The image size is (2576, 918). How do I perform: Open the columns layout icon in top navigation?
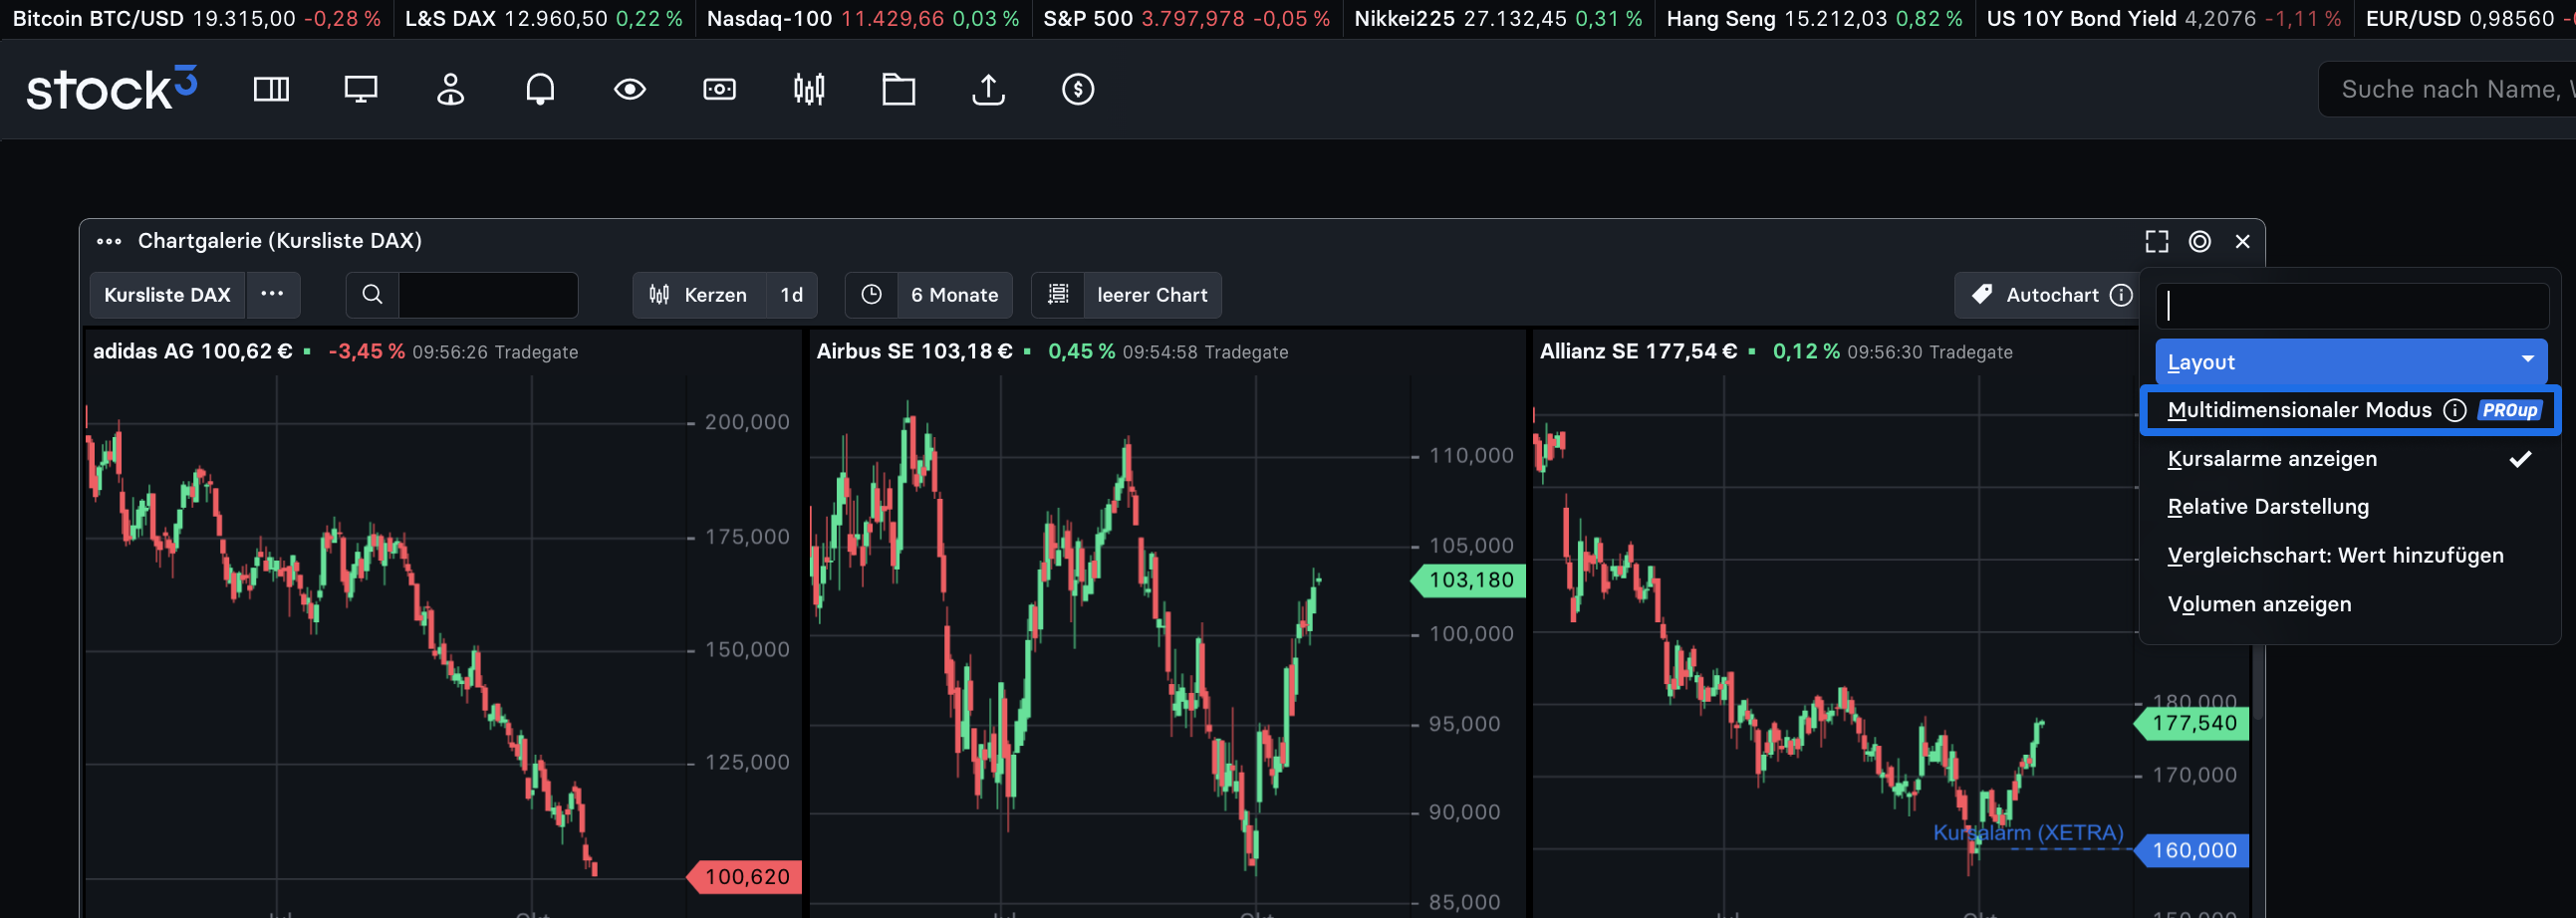[271, 90]
